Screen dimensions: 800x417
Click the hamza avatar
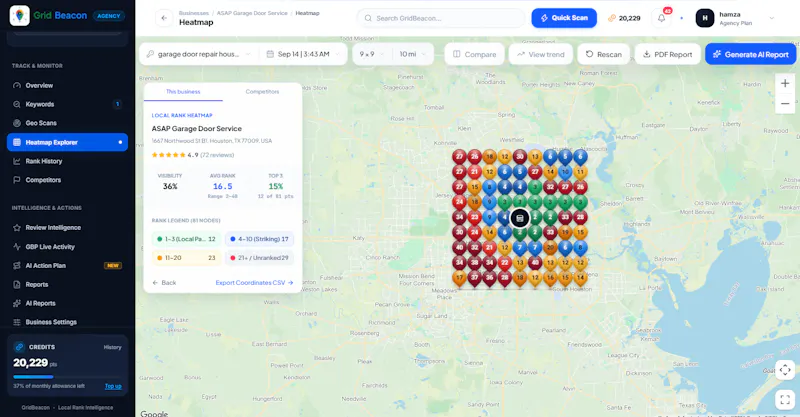pyautogui.click(x=705, y=18)
